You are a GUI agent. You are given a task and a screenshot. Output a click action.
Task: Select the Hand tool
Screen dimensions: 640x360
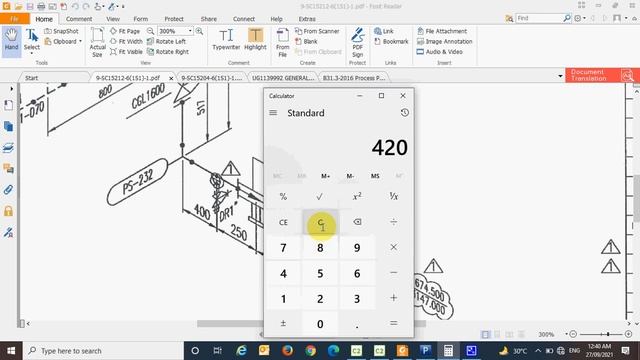pyautogui.click(x=11, y=42)
